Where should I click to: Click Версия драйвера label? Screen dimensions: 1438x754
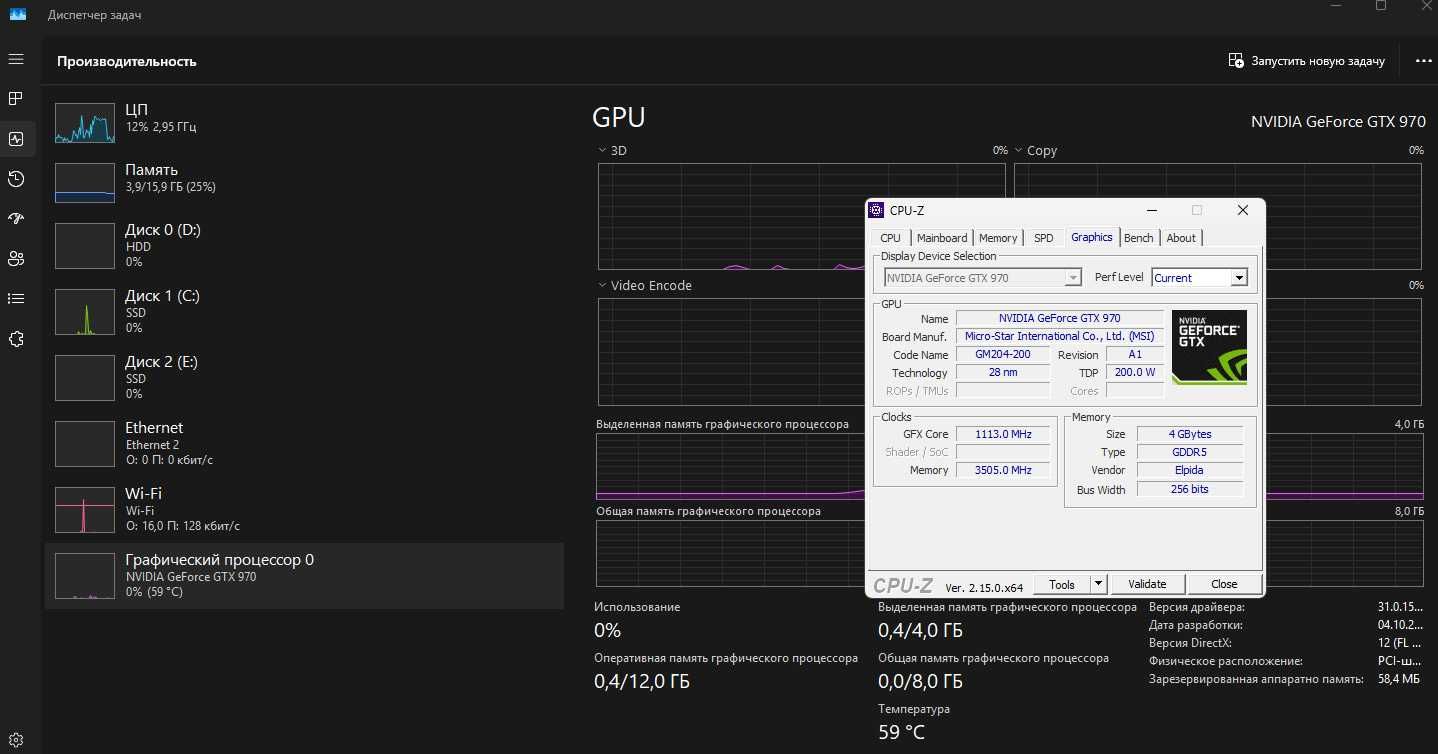click(1197, 607)
